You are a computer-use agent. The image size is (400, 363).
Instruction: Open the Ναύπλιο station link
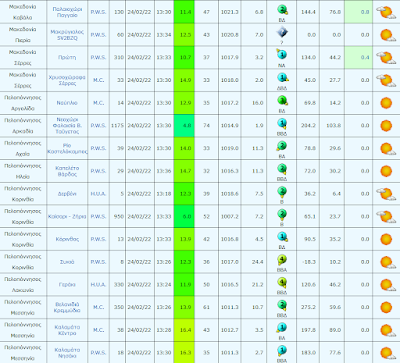[x=67, y=103]
